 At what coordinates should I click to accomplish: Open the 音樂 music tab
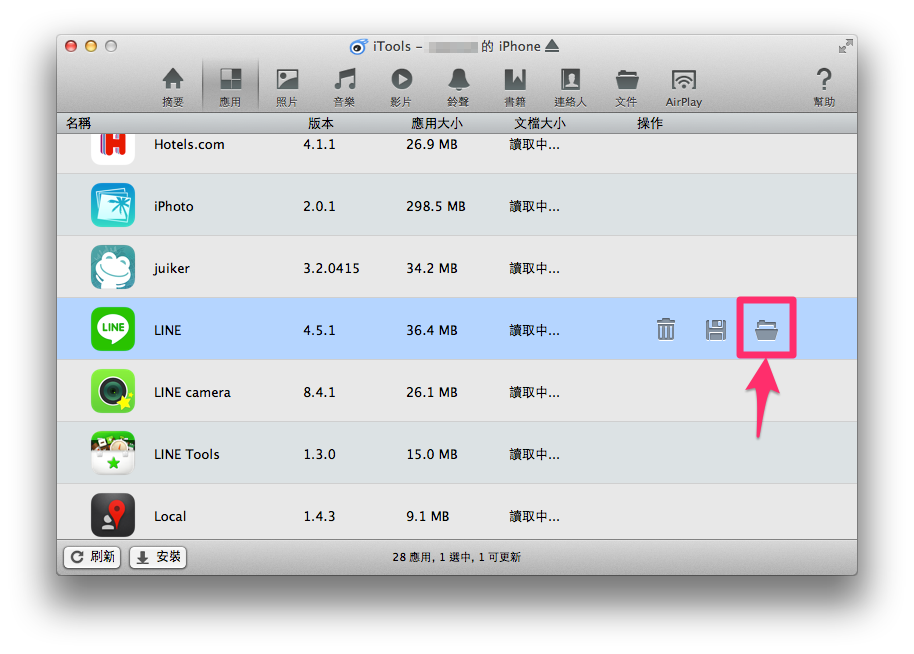(x=344, y=87)
